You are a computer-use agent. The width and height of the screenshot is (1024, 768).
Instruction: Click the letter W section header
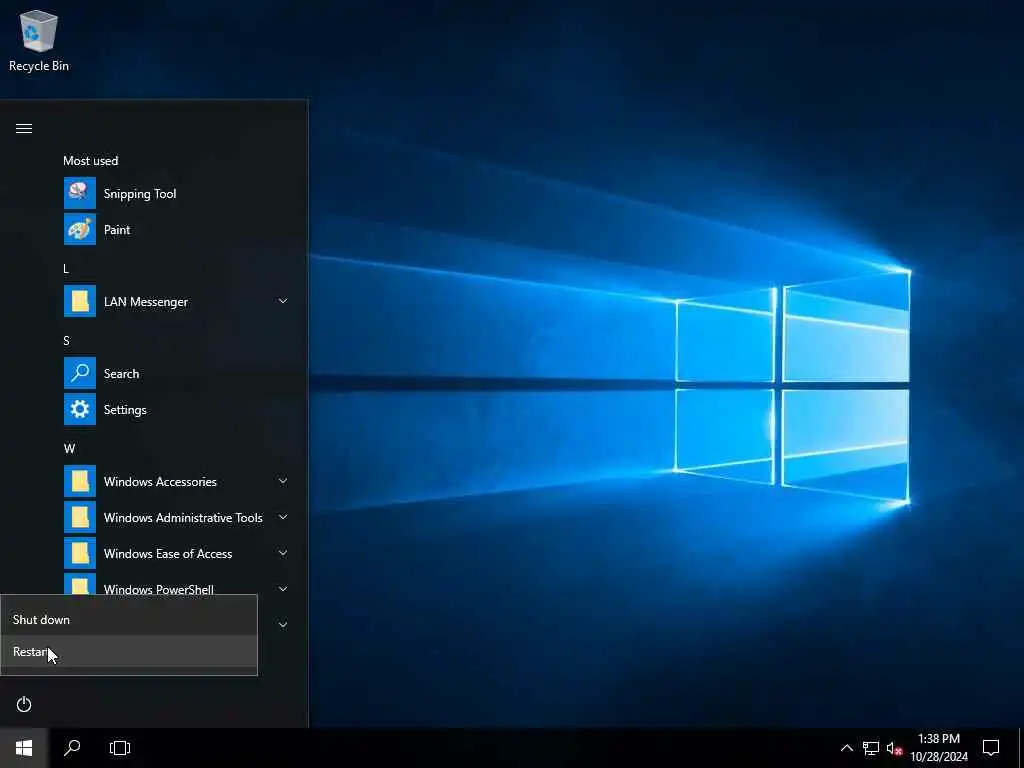point(69,449)
